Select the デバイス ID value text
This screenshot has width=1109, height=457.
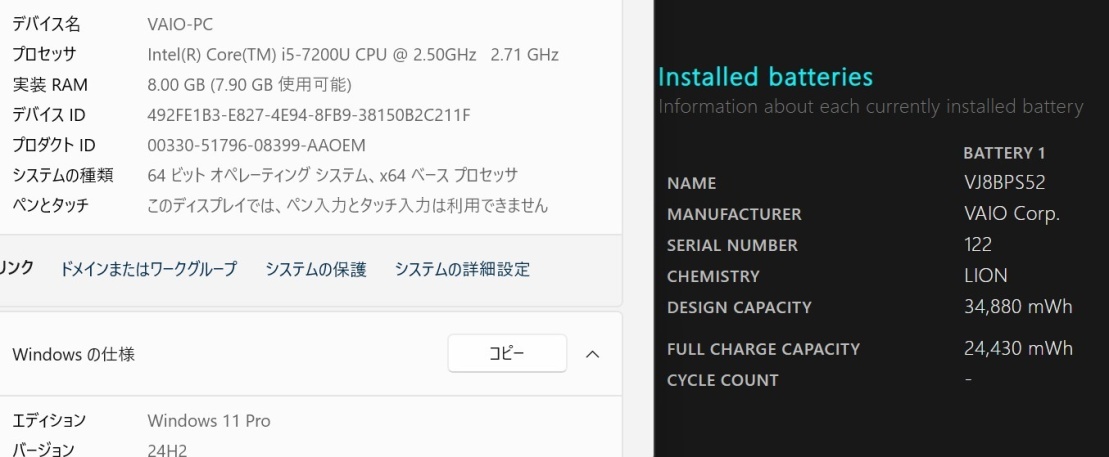(x=309, y=115)
